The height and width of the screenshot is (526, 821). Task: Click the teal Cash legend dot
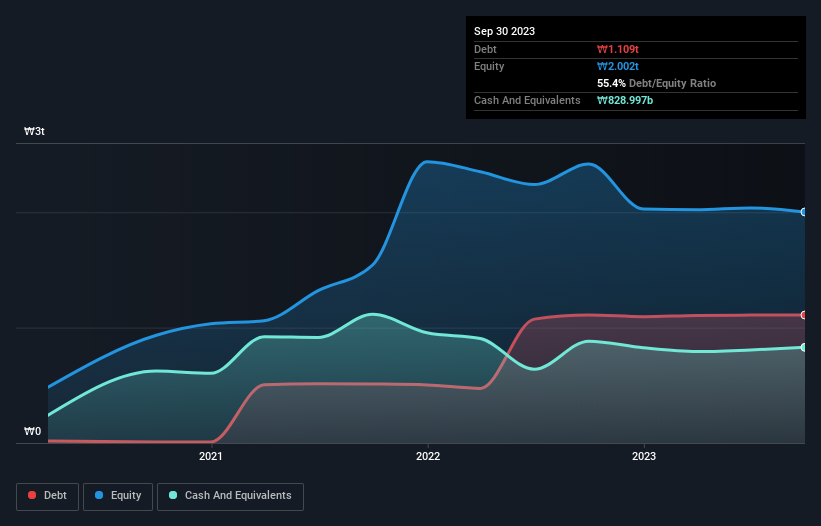pos(173,495)
